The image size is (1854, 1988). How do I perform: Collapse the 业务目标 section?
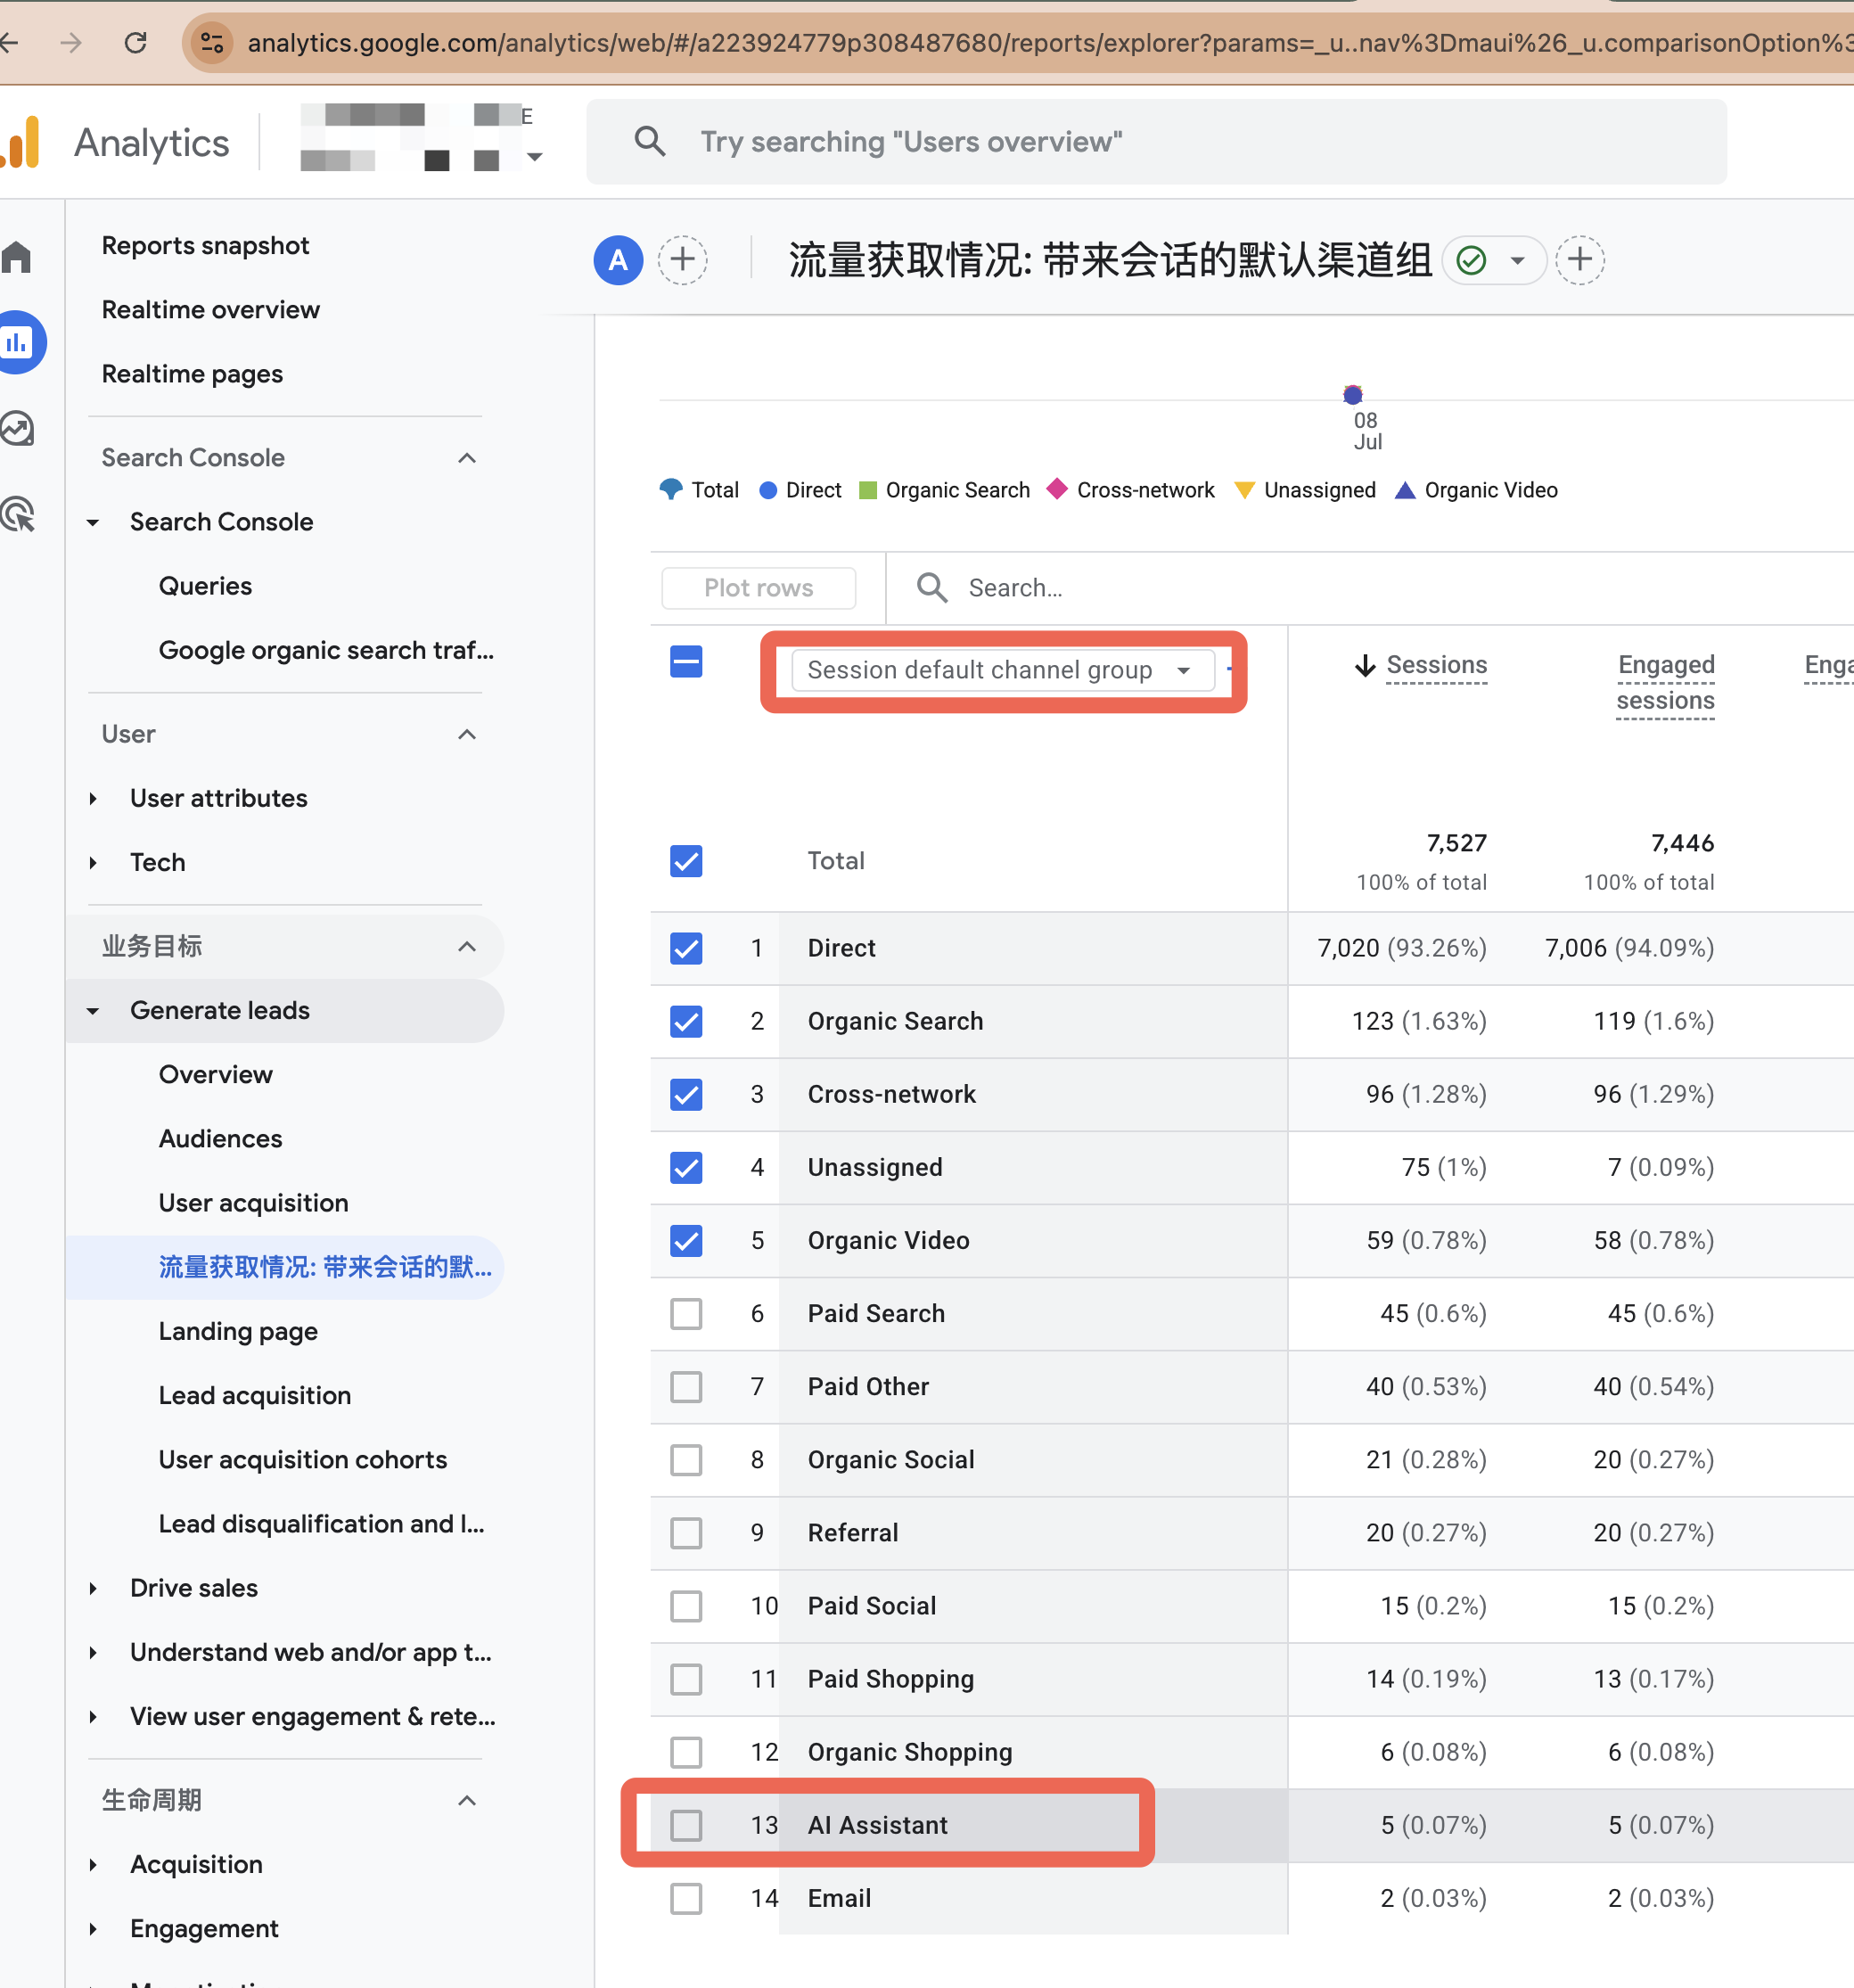(467, 946)
